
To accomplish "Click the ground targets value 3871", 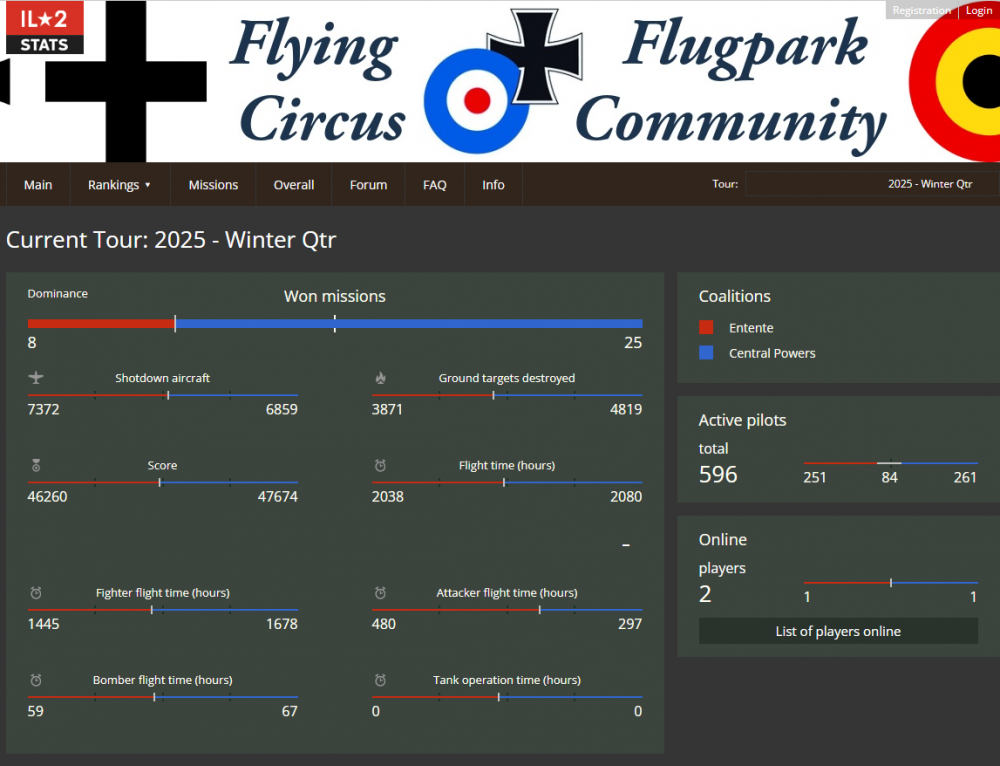I will [x=387, y=409].
